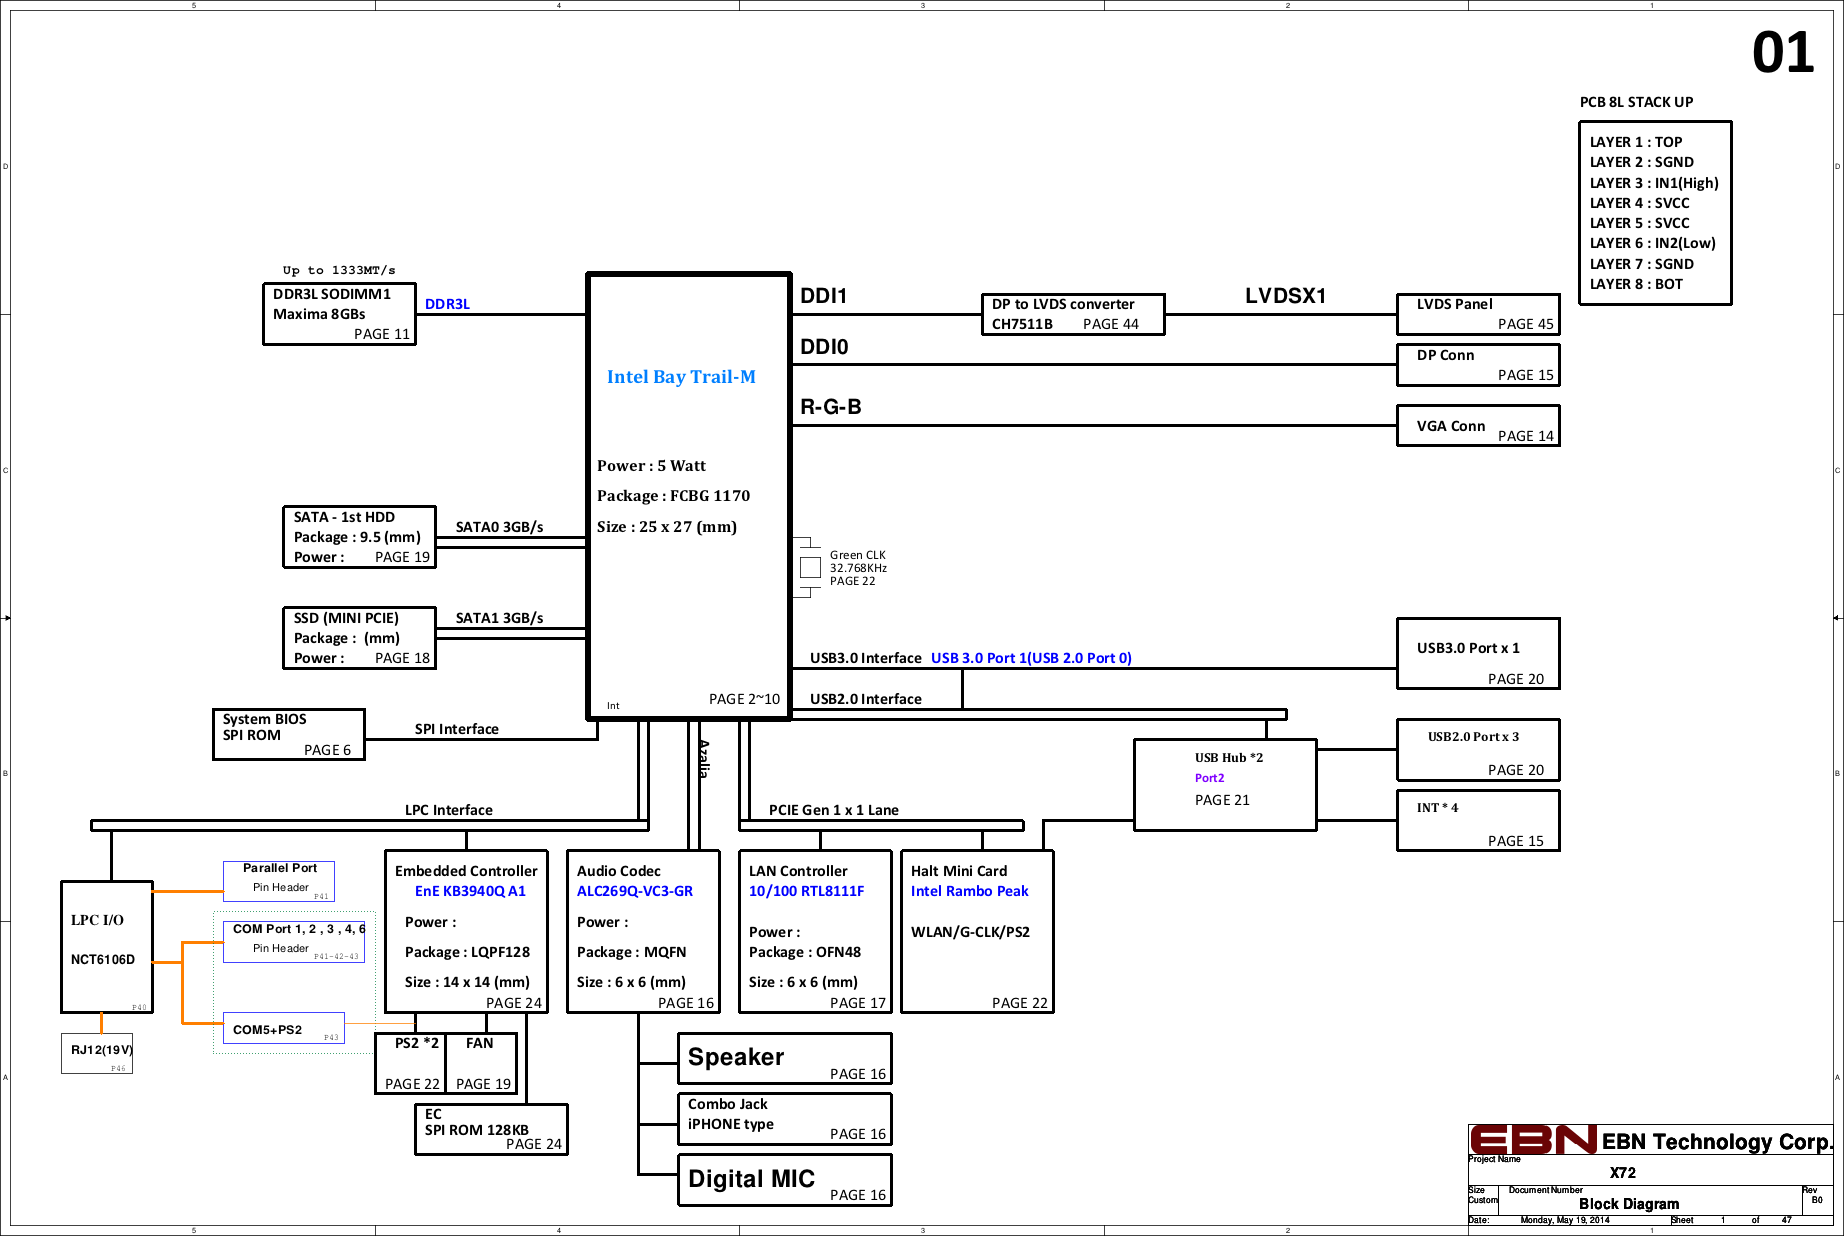Select the EC SPI ROM 128KB block
The image size is (1844, 1241).
[x=491, y=1129]
